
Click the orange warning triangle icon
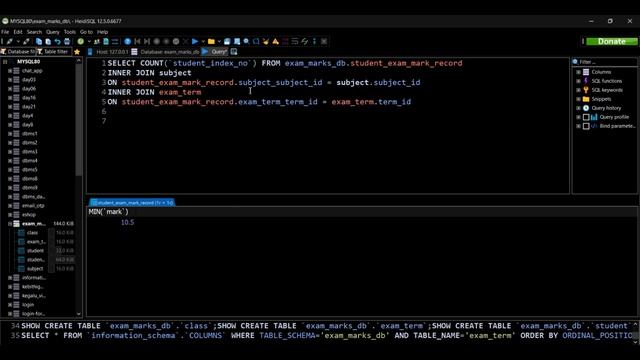coord(276,42)
